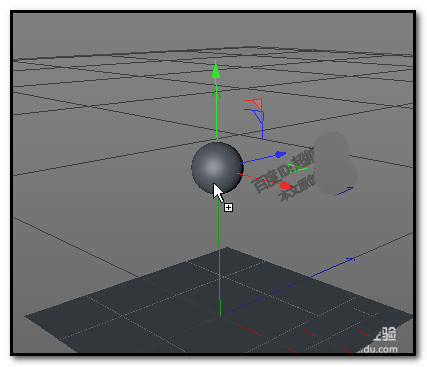Click the sphere's blue Z-axis arrowhead
This screenshot has height=367, width=427.
tap(280, 154)
